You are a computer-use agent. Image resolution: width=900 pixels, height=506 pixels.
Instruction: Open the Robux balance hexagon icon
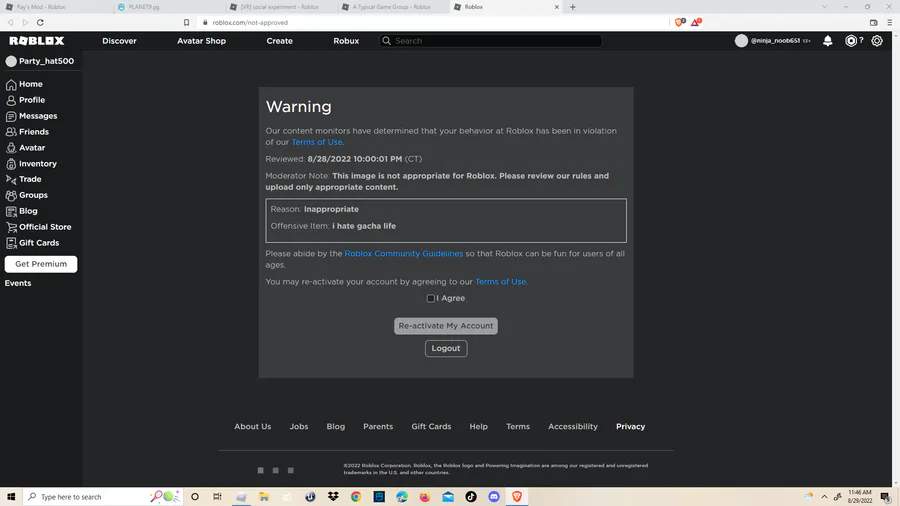(851, 41)
